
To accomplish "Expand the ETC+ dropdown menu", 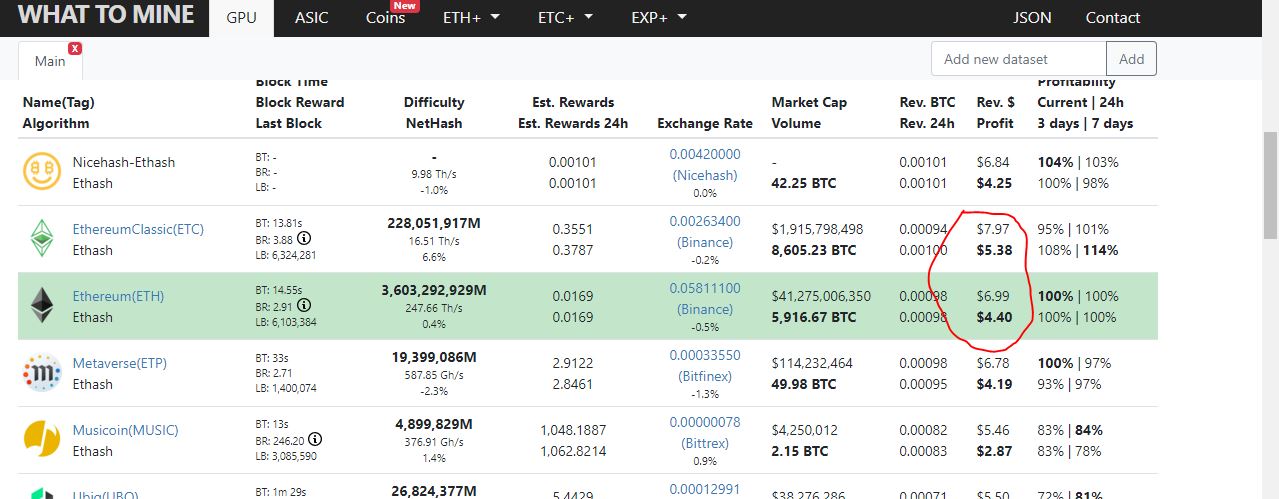I will pyautogui.click(x=565, y=18).
